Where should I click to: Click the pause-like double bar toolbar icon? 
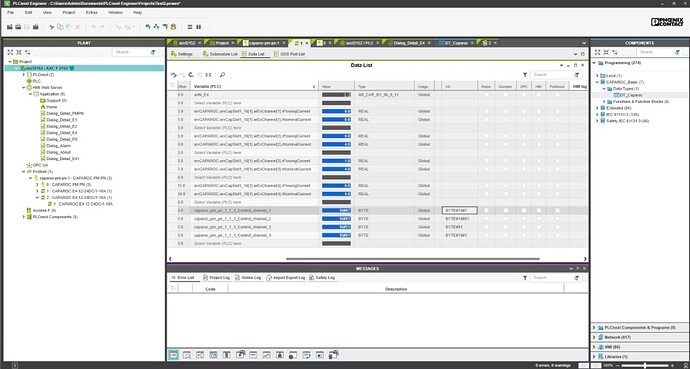[x=198, y=27]
